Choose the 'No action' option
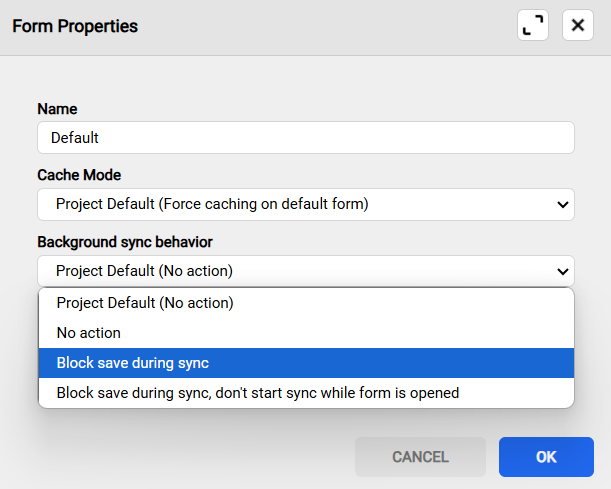Screen dimensions: 611x489 pos(89,333)
